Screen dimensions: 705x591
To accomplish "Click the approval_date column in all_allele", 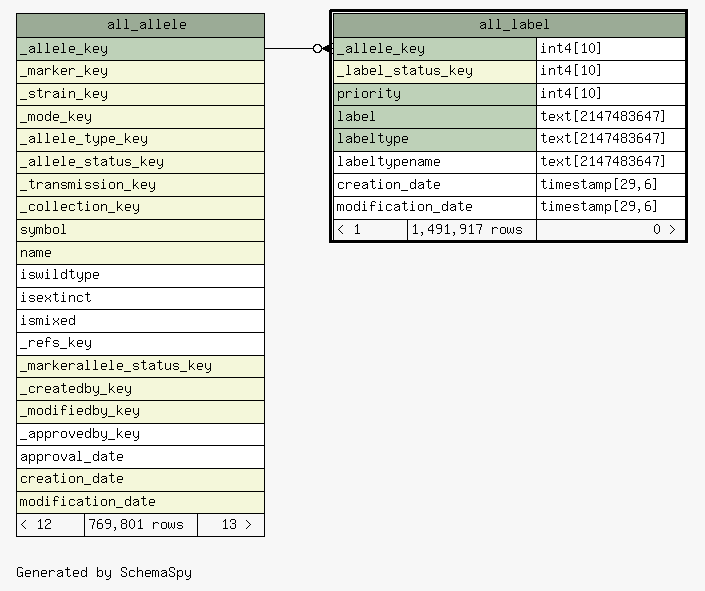I will click(140, 457).
